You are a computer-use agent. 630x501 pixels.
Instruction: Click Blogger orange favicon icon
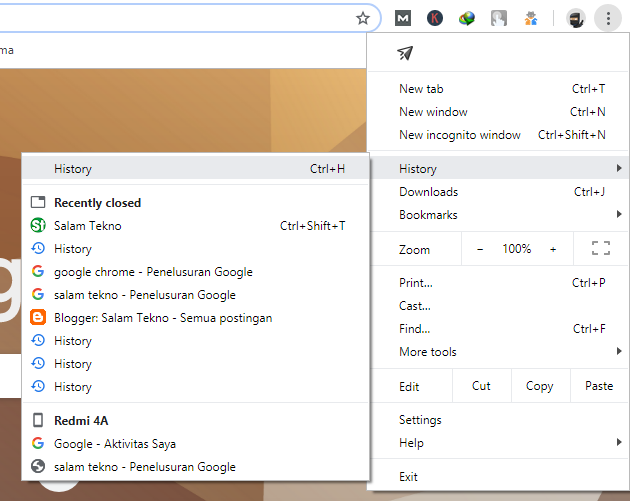click(38, 317)
